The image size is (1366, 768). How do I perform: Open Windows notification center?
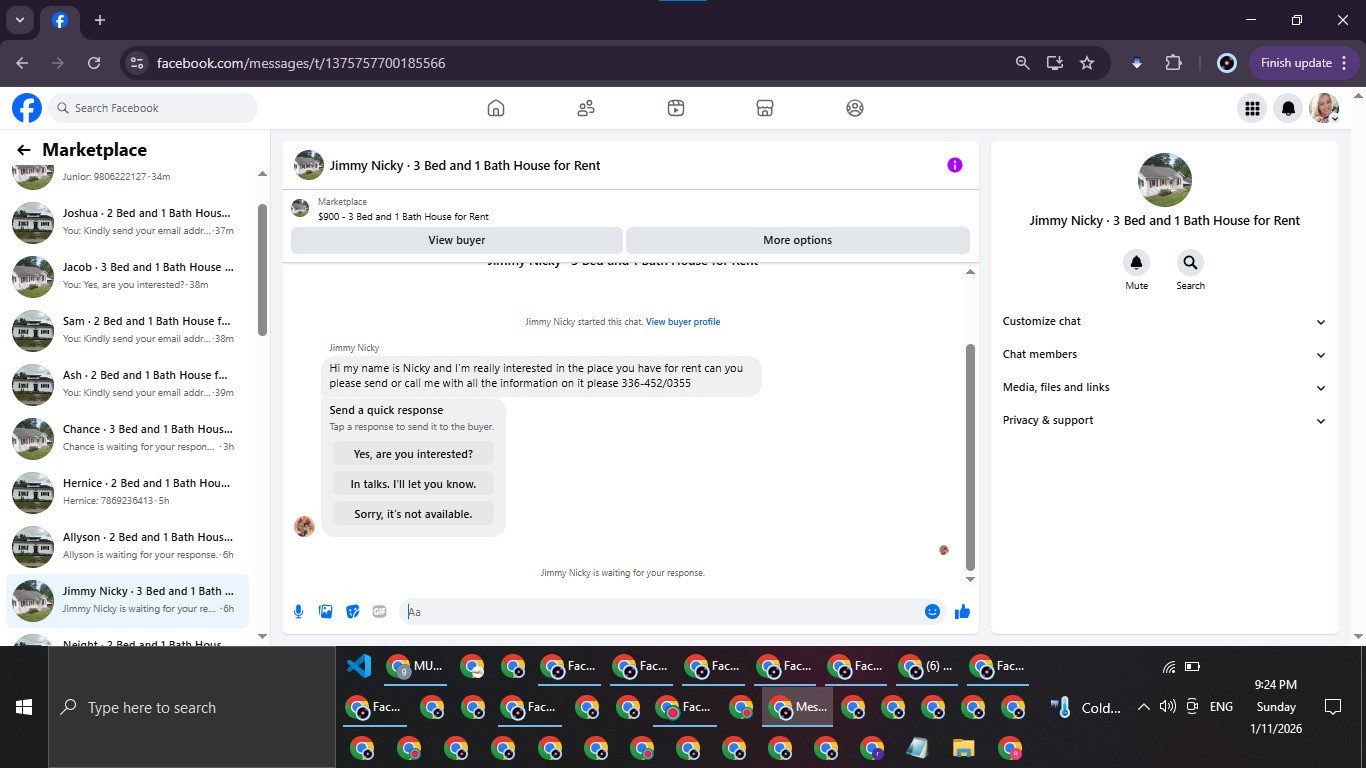pos(1332,707)
